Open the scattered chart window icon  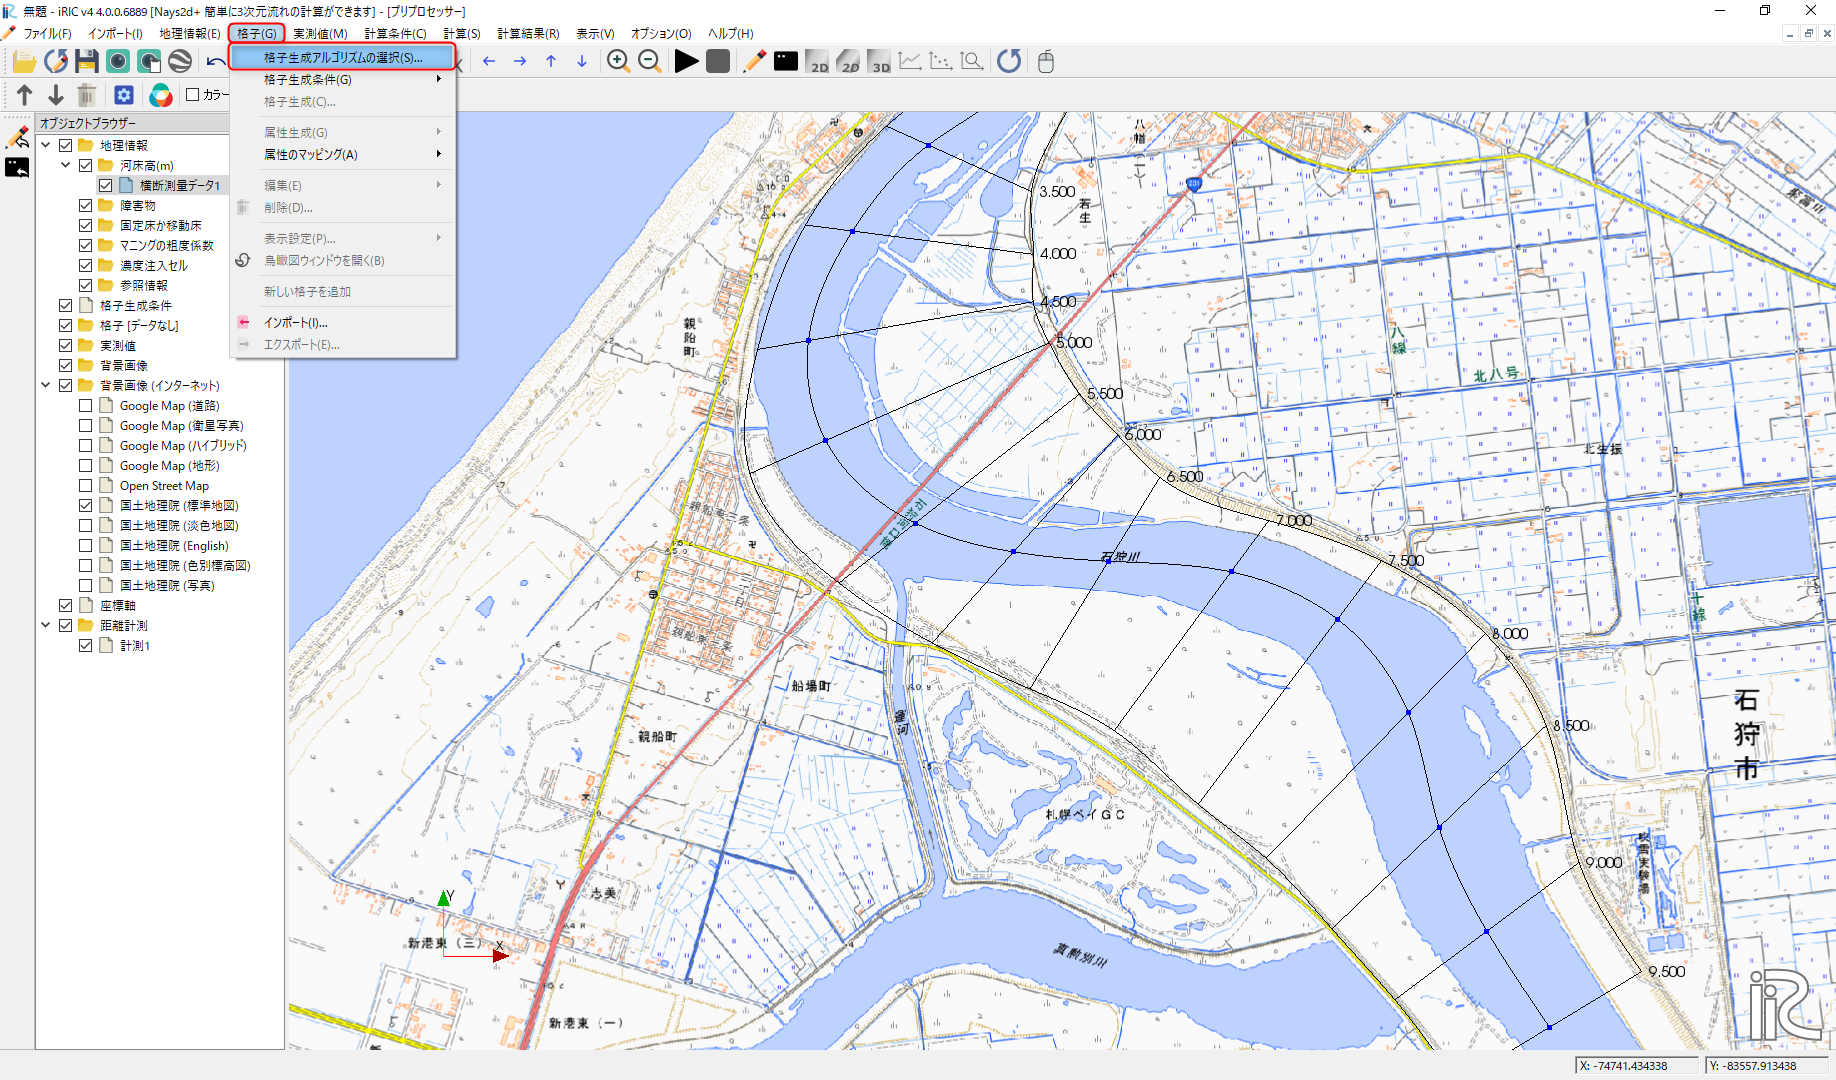(x=941, y=62)
